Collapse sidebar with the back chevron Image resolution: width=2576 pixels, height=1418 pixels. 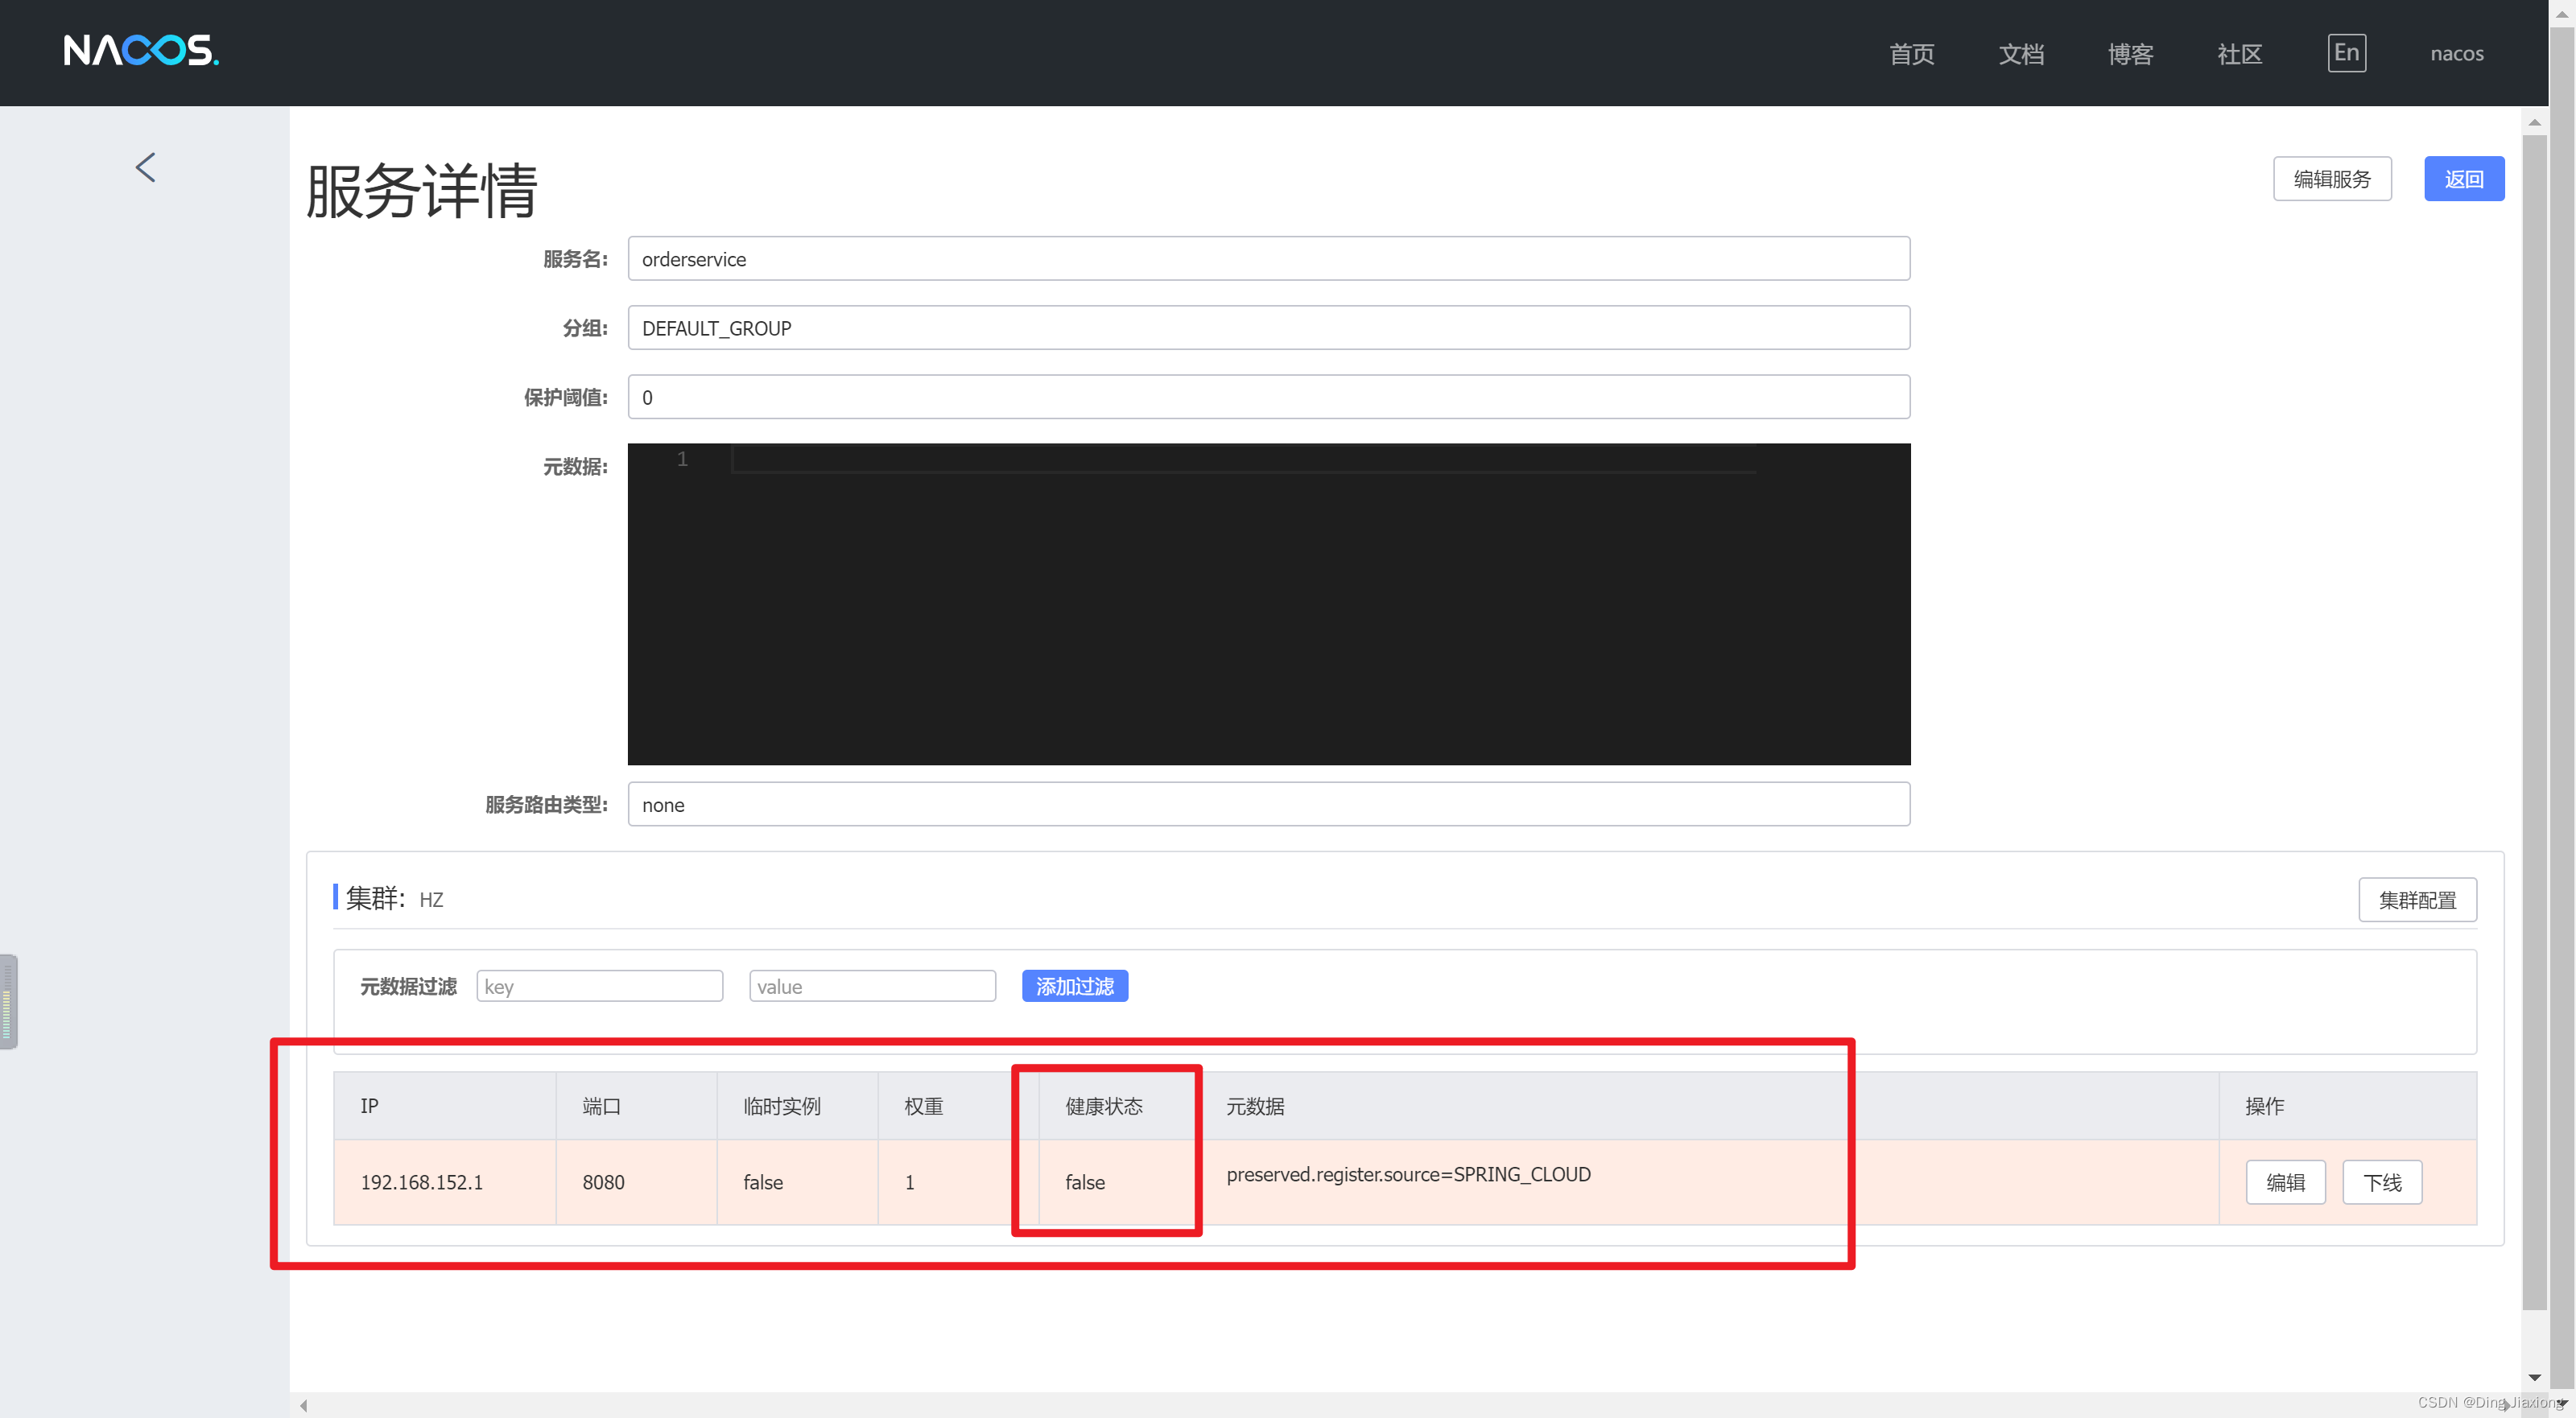(x=146, y=167)
